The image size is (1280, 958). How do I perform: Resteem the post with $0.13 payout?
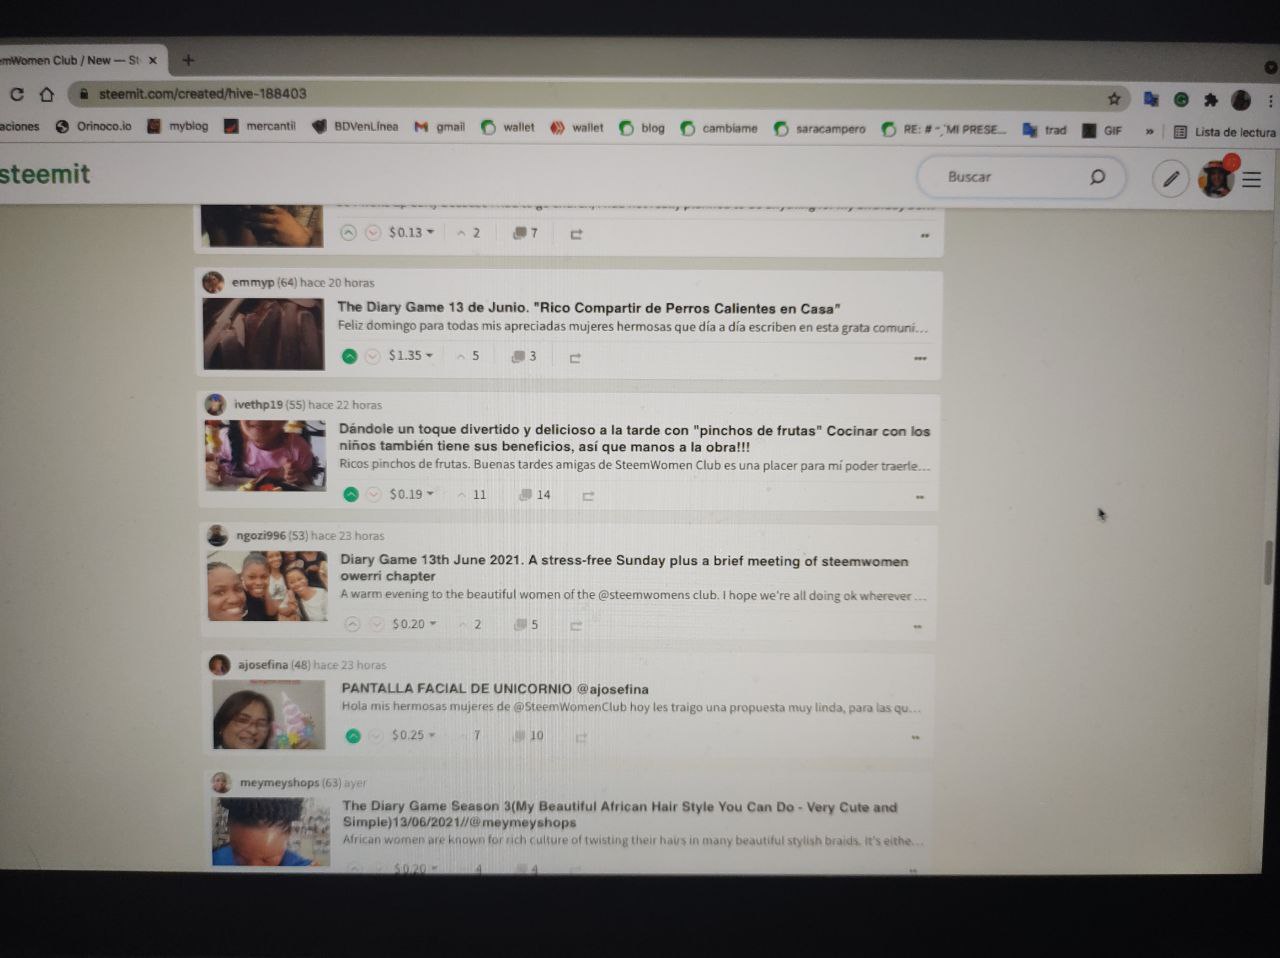576,234
